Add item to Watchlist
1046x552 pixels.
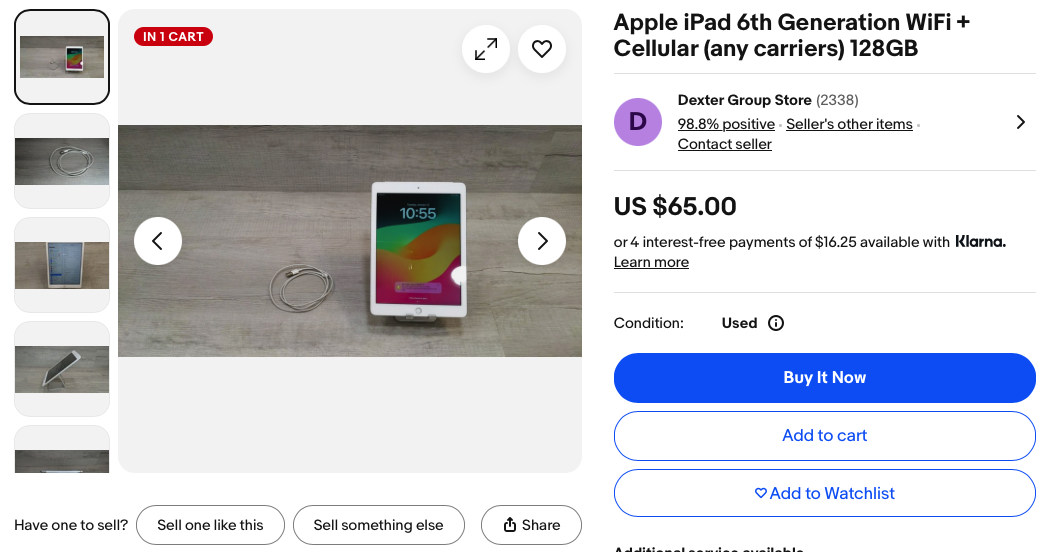(825, 493)
